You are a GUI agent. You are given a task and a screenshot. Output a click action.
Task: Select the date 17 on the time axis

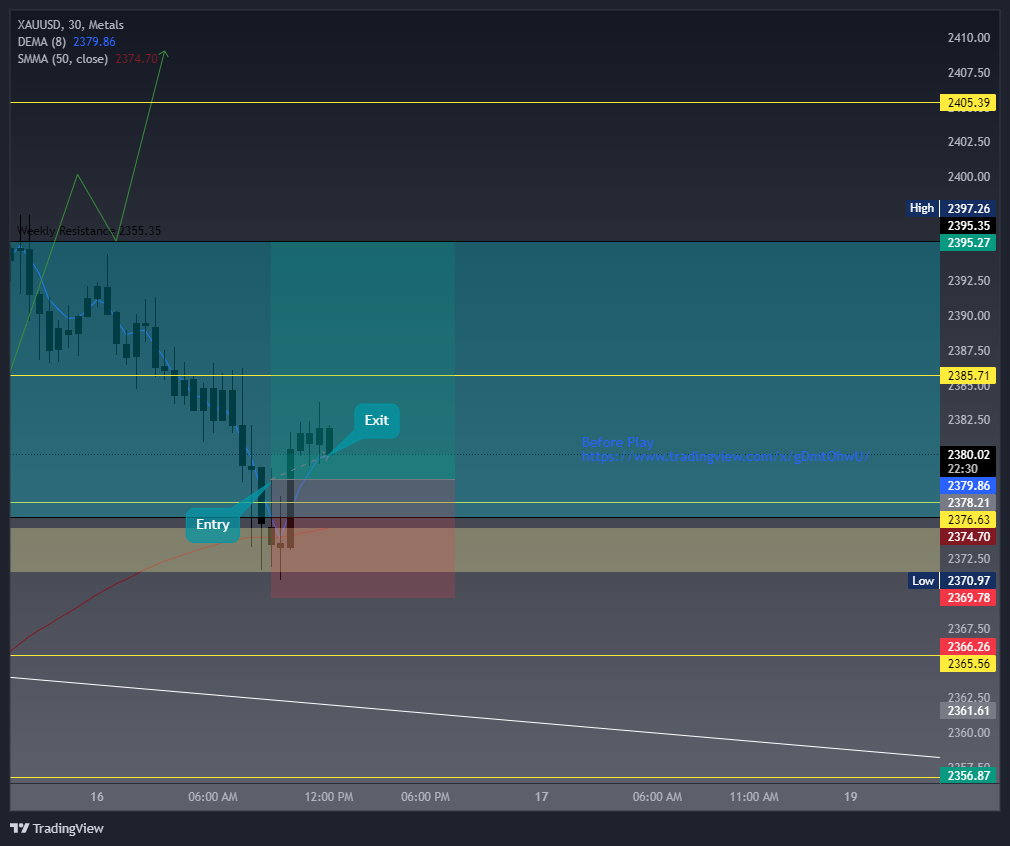(541, 797)
